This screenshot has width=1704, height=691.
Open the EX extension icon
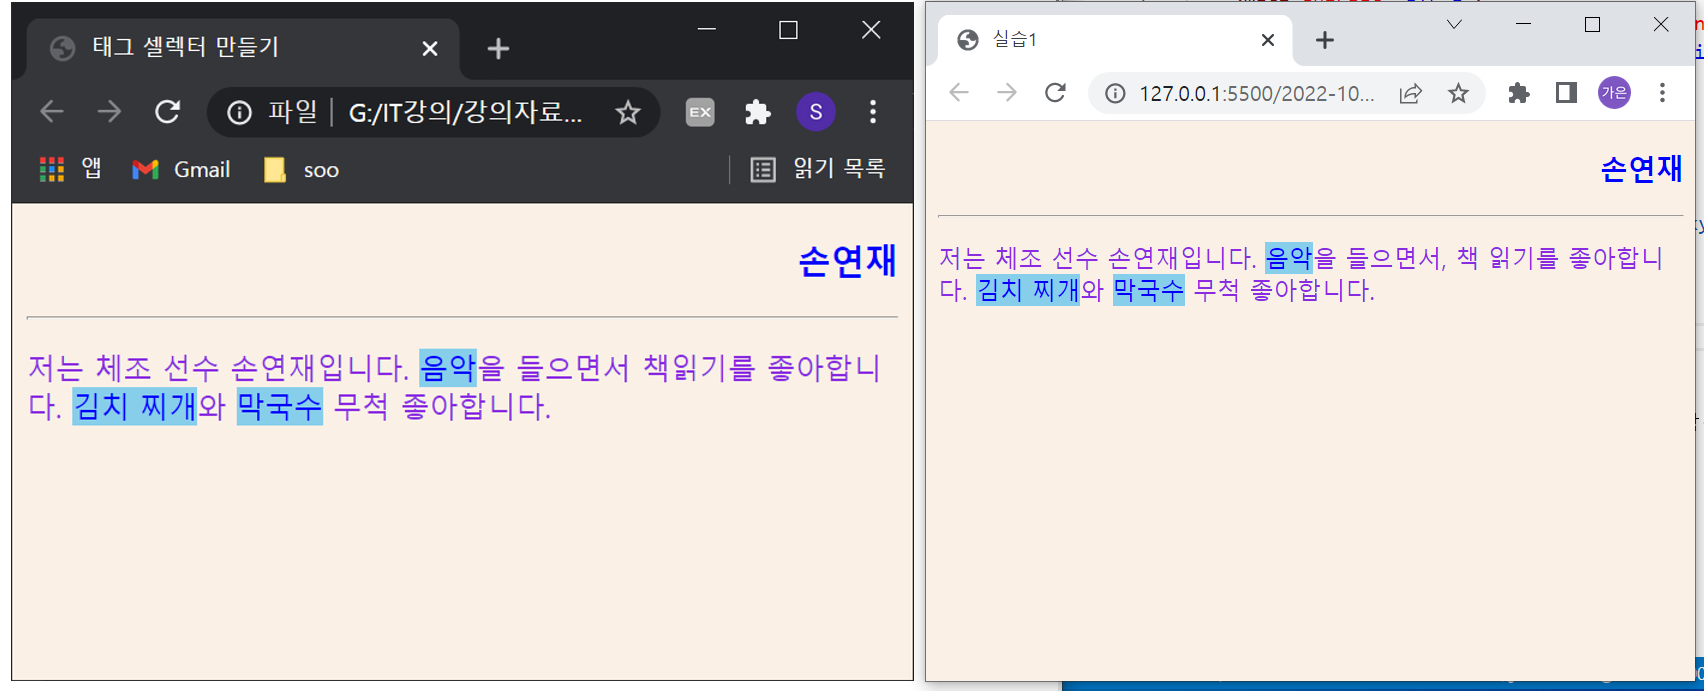[x=700, y=112]
